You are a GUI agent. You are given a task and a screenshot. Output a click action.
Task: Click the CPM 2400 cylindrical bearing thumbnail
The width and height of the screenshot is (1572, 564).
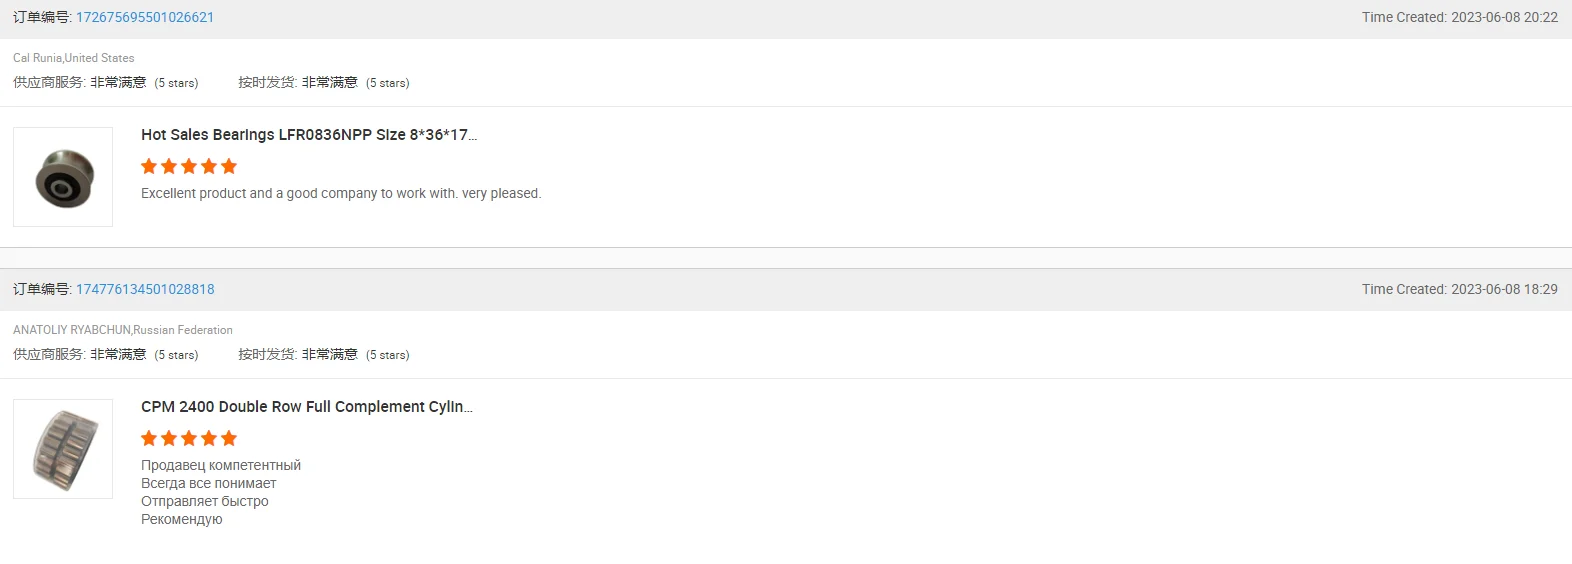pos(63,449)
